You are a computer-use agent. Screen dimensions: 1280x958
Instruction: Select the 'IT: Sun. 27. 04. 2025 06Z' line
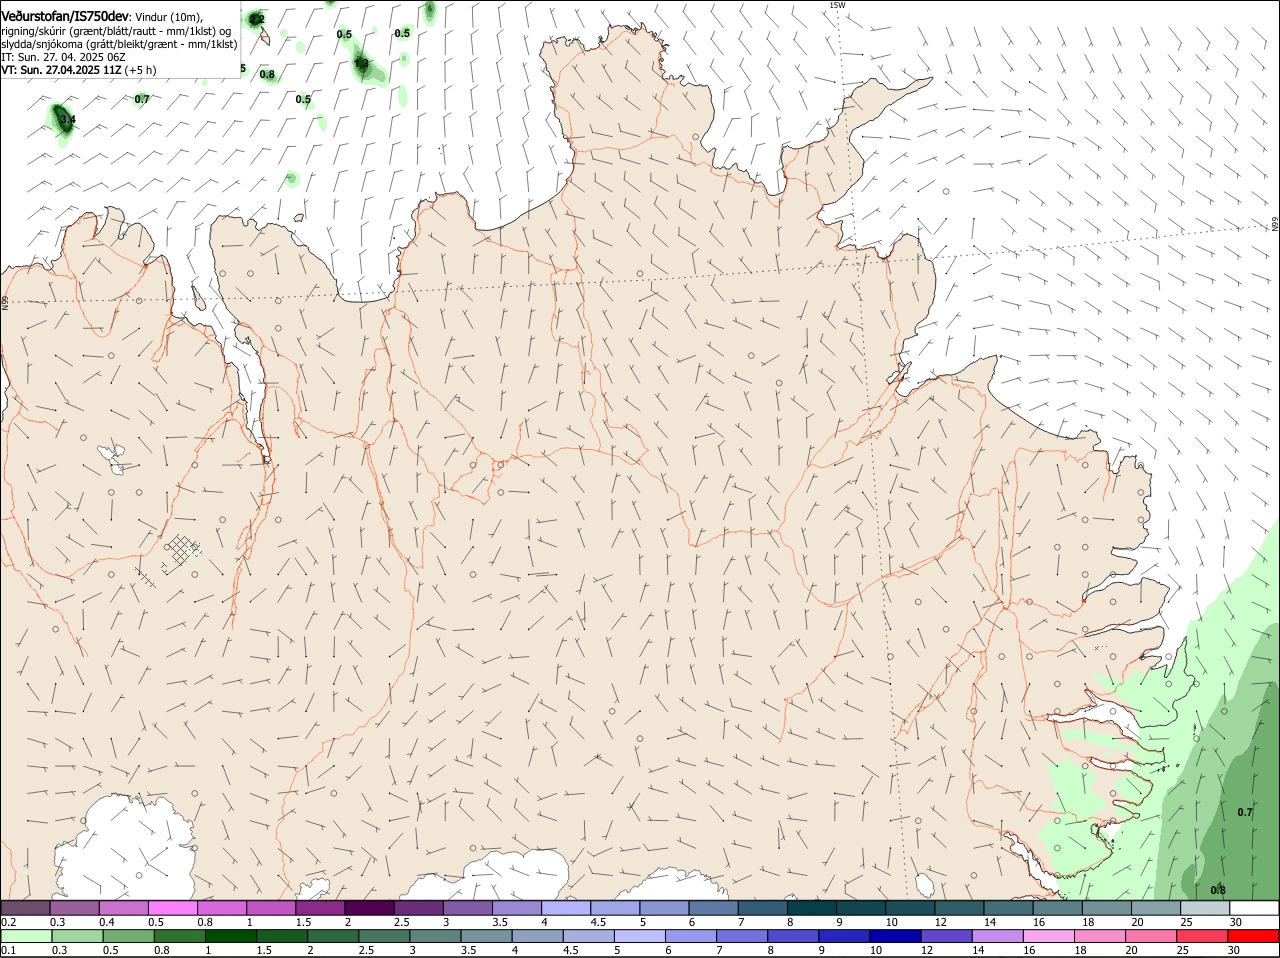point(63,57)
